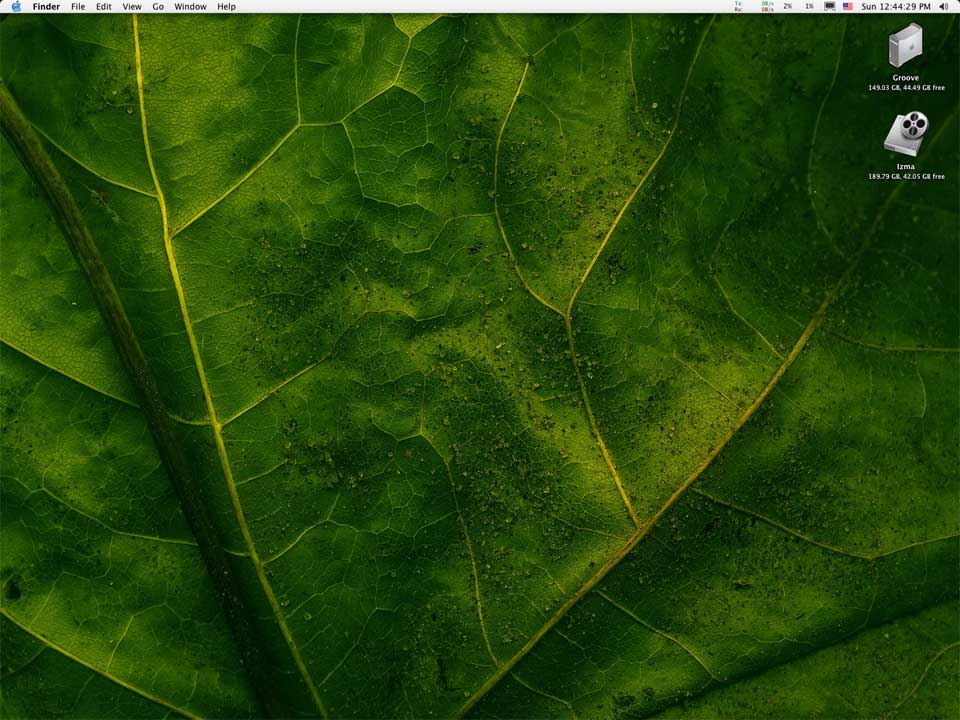Open the View menu
This screenshot has height=720, width=960.
pyautogui.click(x=132, y=6)
